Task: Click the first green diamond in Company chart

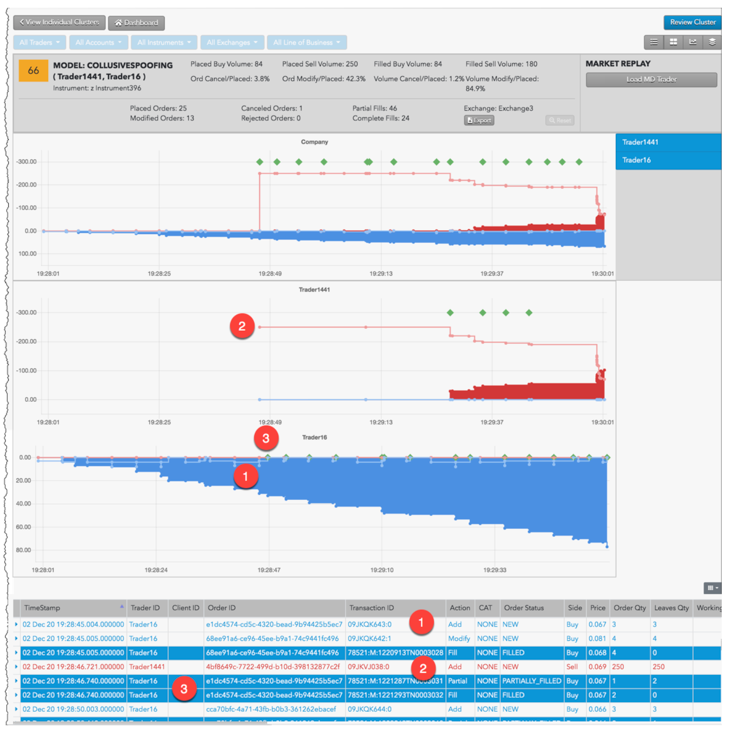Action: click(260, 162)
